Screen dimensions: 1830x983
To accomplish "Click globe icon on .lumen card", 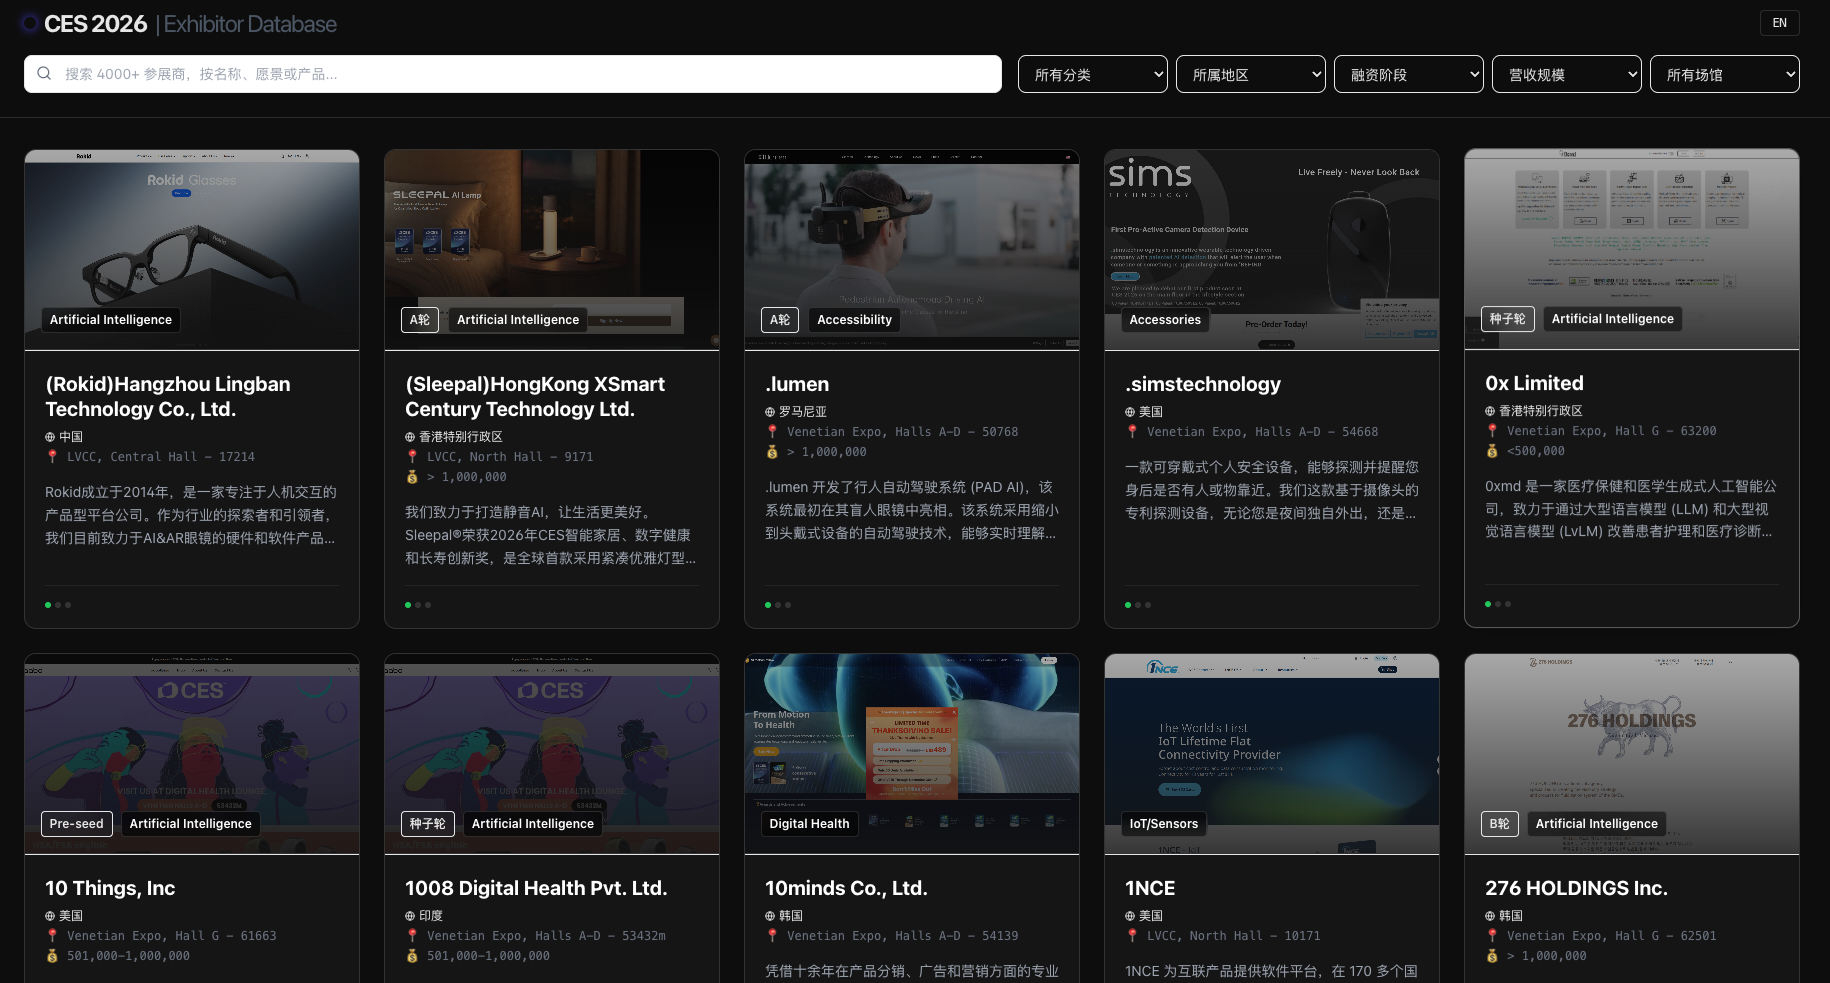I will (770, 412).
